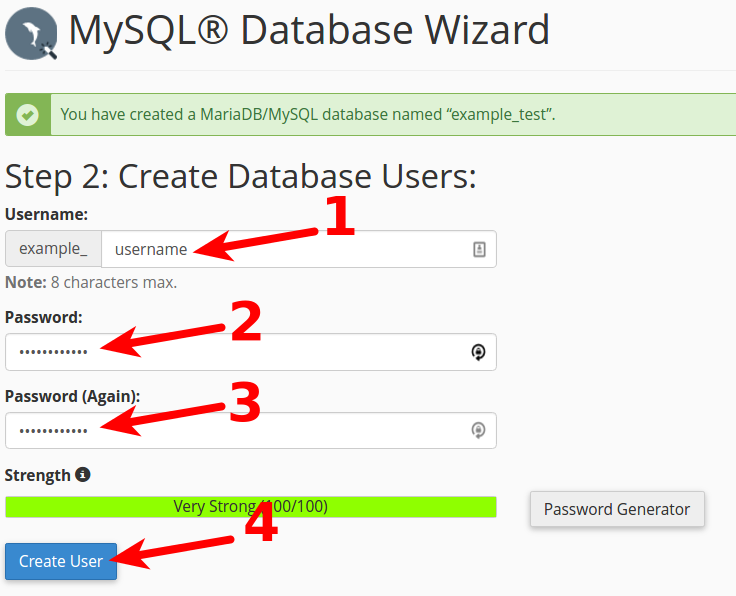Click the password manager icon in Password field
Screen dimensions: 736x596
click(479, 352)
